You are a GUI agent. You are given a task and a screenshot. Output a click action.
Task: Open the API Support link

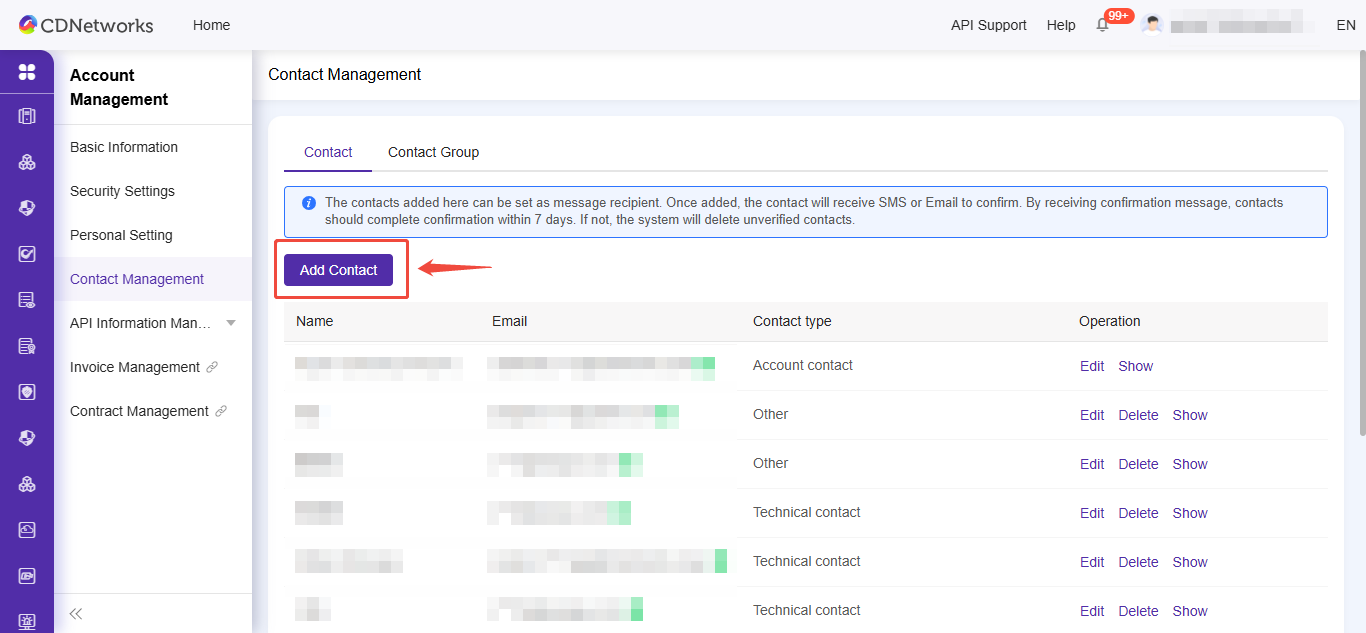tap(988, 25)
